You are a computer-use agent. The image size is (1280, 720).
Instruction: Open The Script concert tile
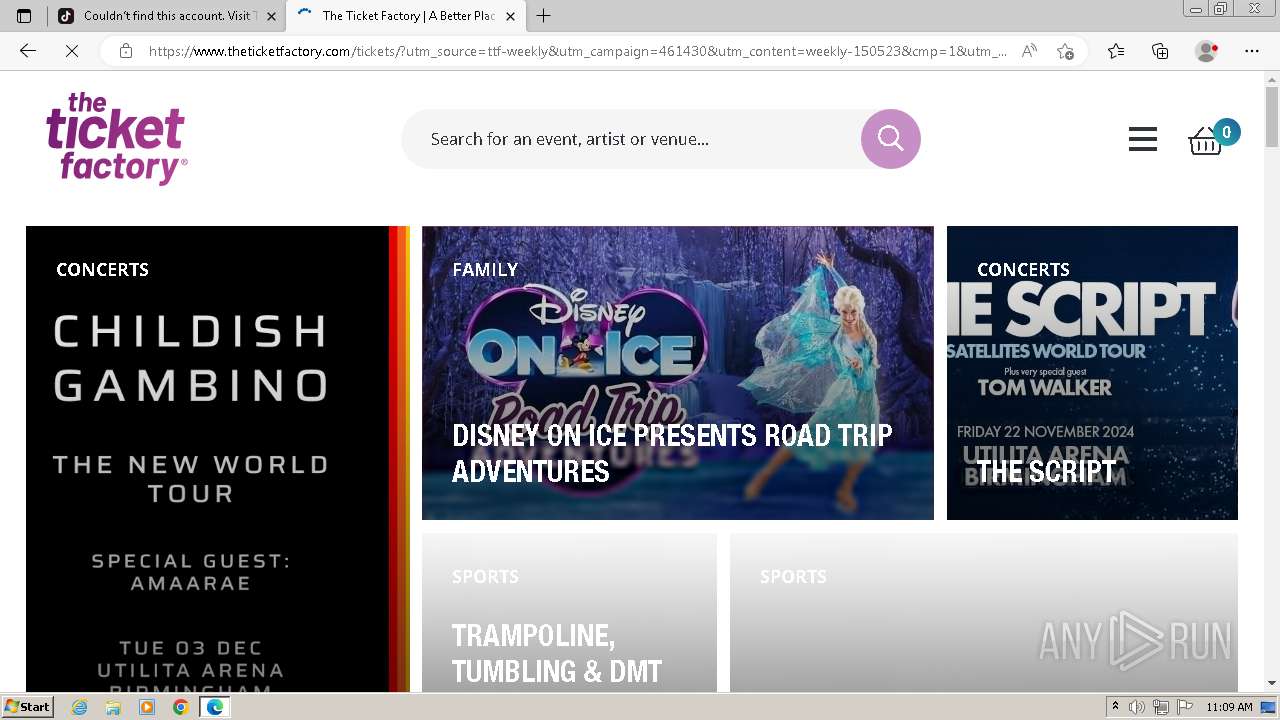(x=1092, y=373)
